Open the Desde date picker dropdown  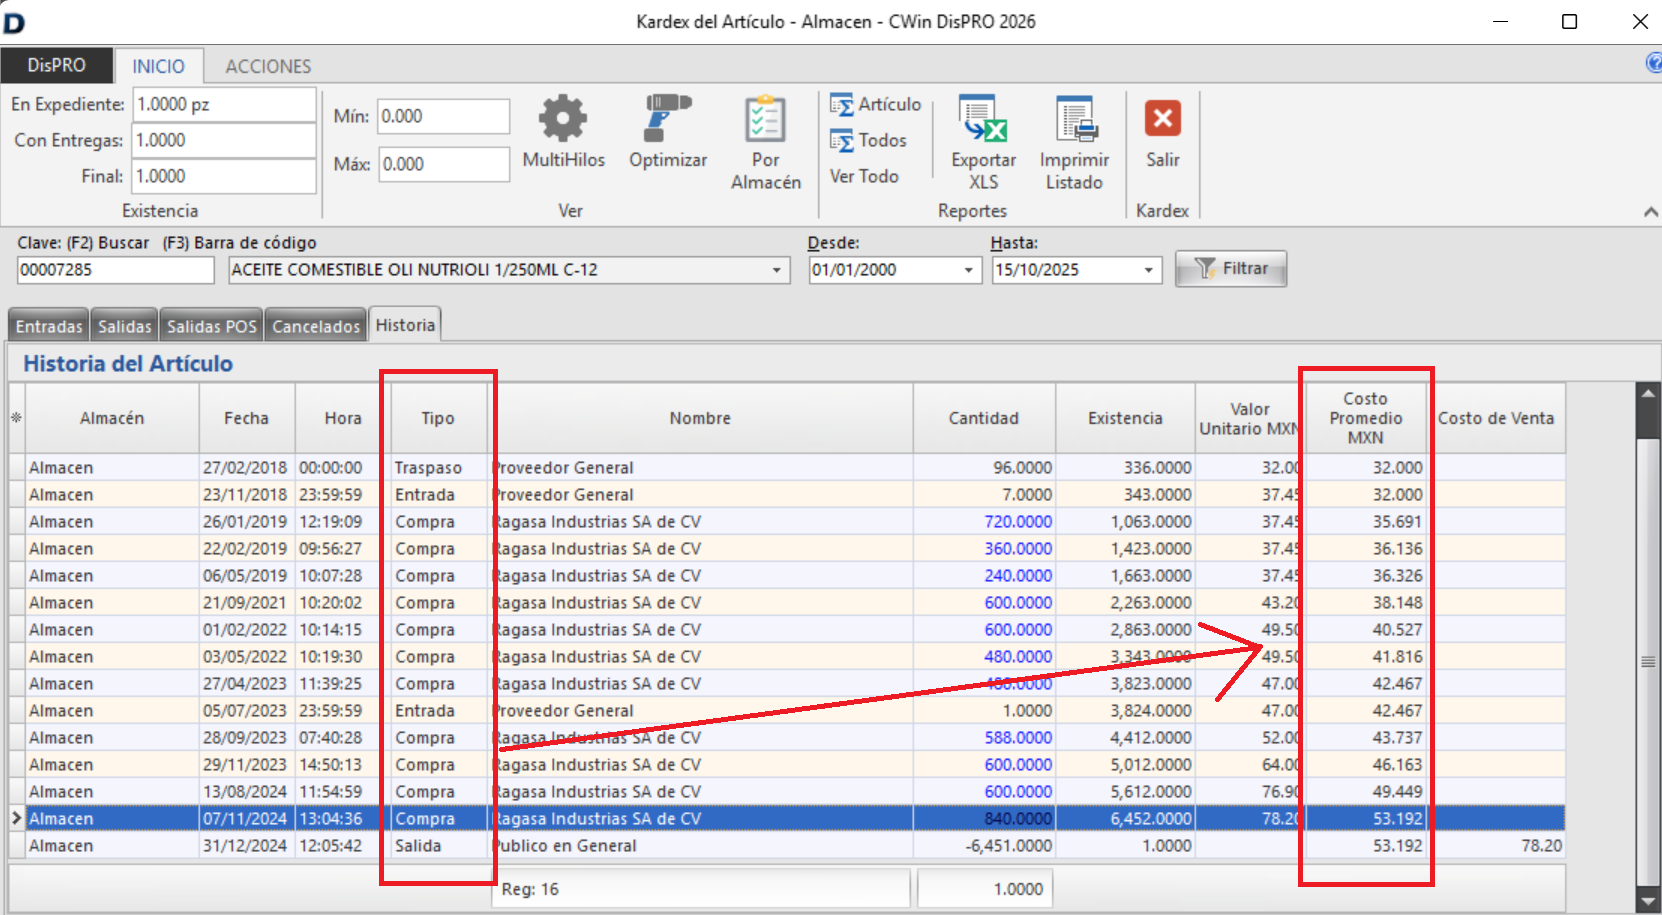click(968, 270)
